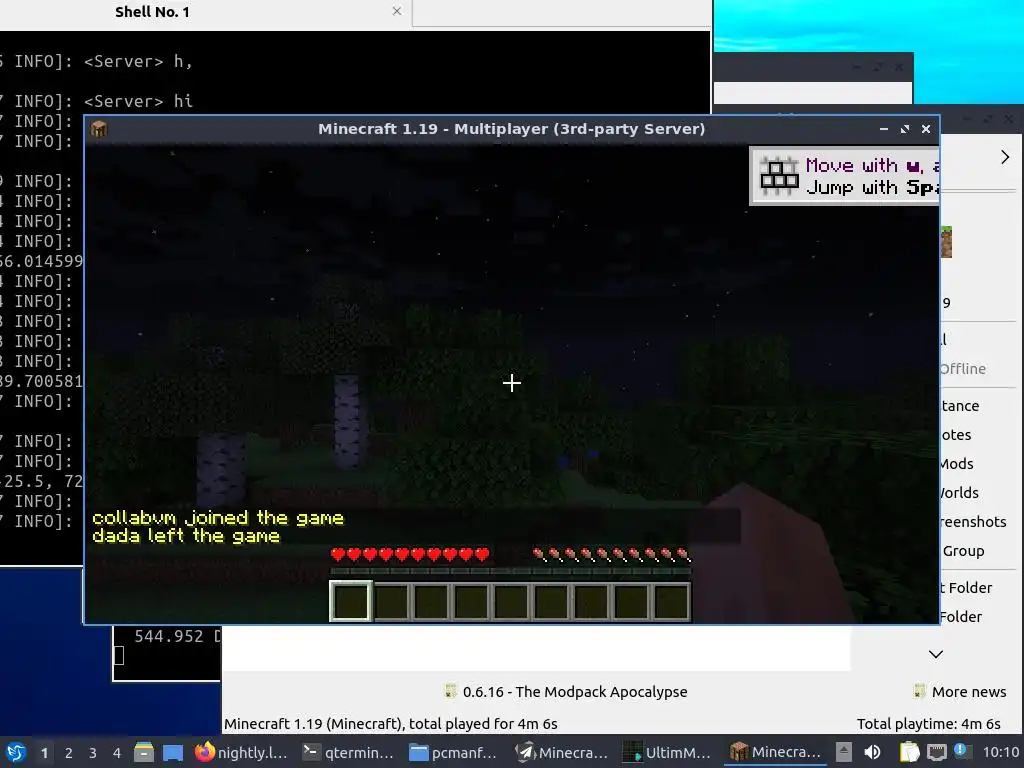
Task: Click the movement tutorial toast icon
Action: (x=779, y=176)
